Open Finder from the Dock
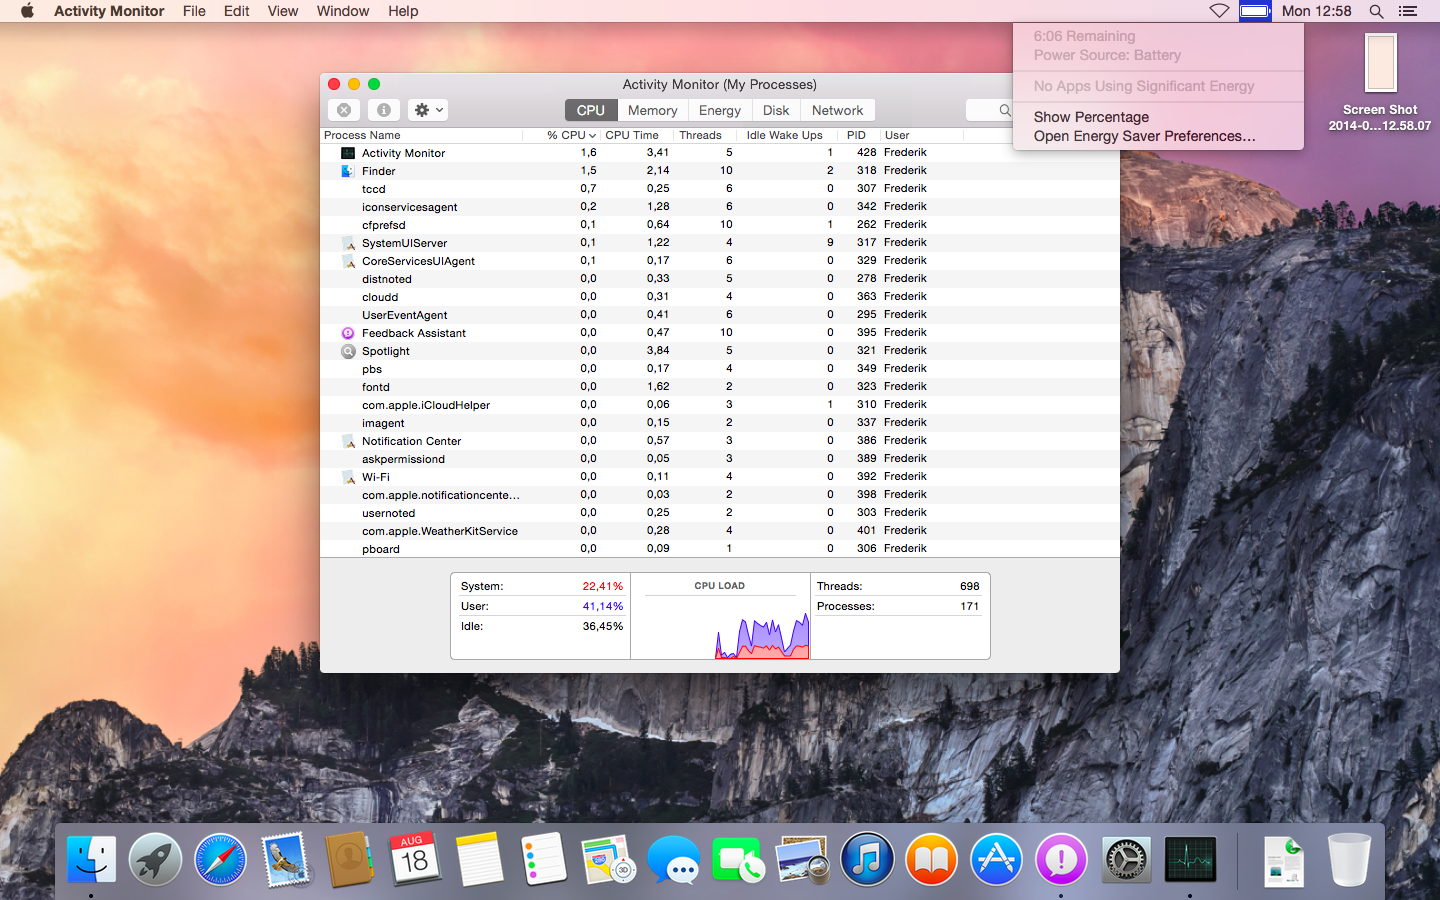The height and width of the screenshot is (900, 1440). [x=91, y=860]
